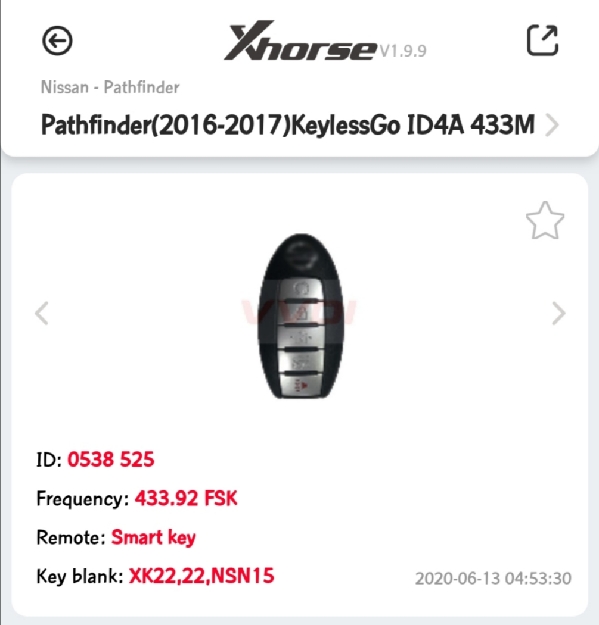Click the "ID:" field label
Screen dimensions: 599x625
(x=49, y=460)
